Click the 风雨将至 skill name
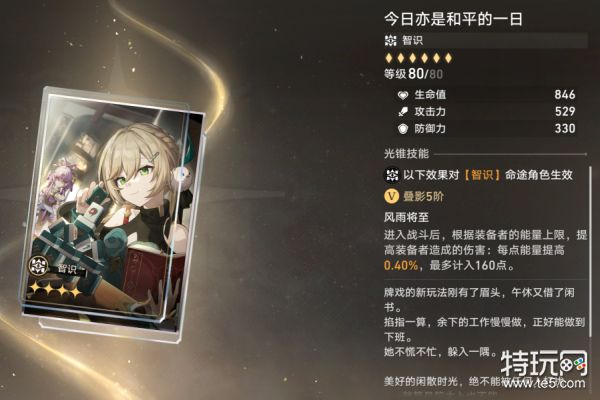 click(x=406, y=217)
